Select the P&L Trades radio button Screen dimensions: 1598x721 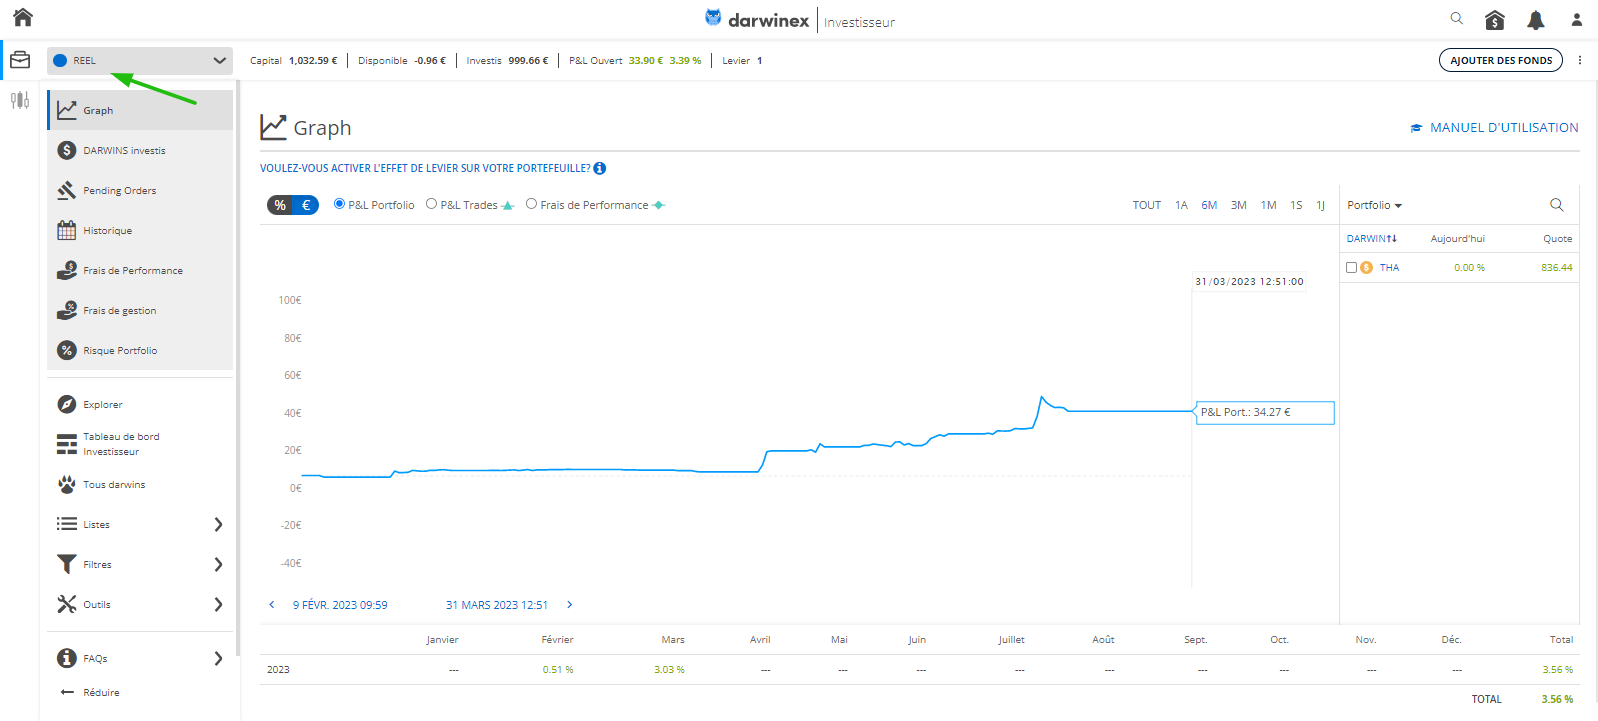(x=432, y=204)
